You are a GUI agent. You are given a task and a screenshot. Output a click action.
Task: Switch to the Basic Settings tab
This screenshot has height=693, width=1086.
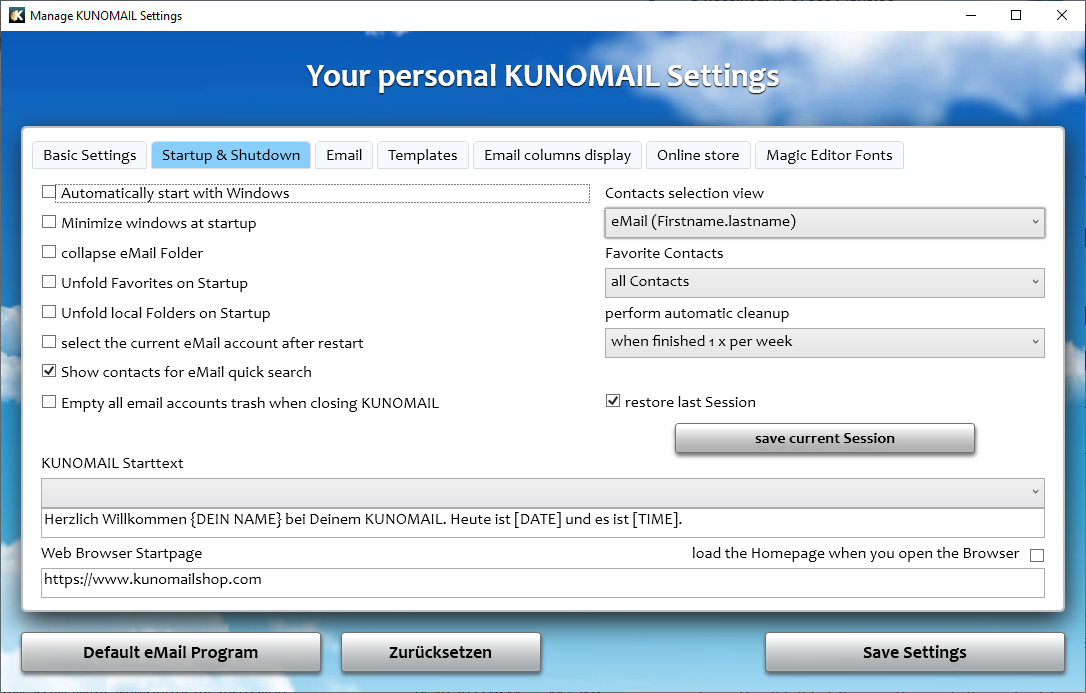90,155
